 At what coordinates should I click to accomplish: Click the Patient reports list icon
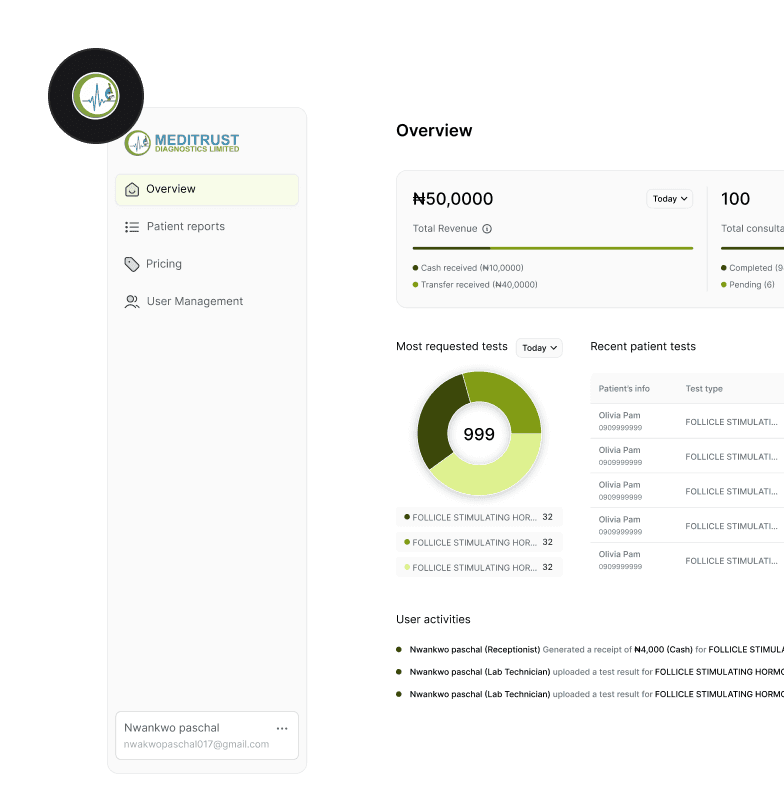(x=132, y=227)
